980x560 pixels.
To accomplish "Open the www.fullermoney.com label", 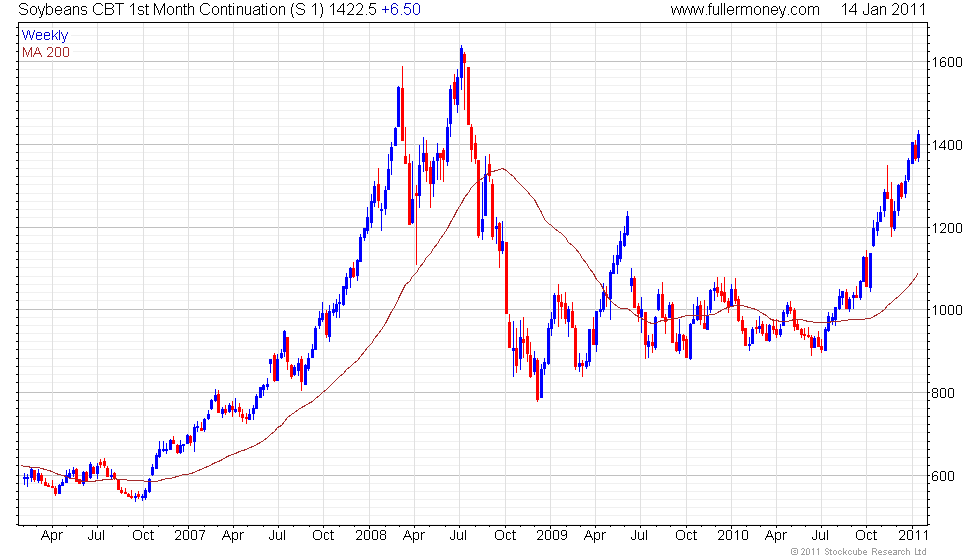I will click(x=745, y=10).
